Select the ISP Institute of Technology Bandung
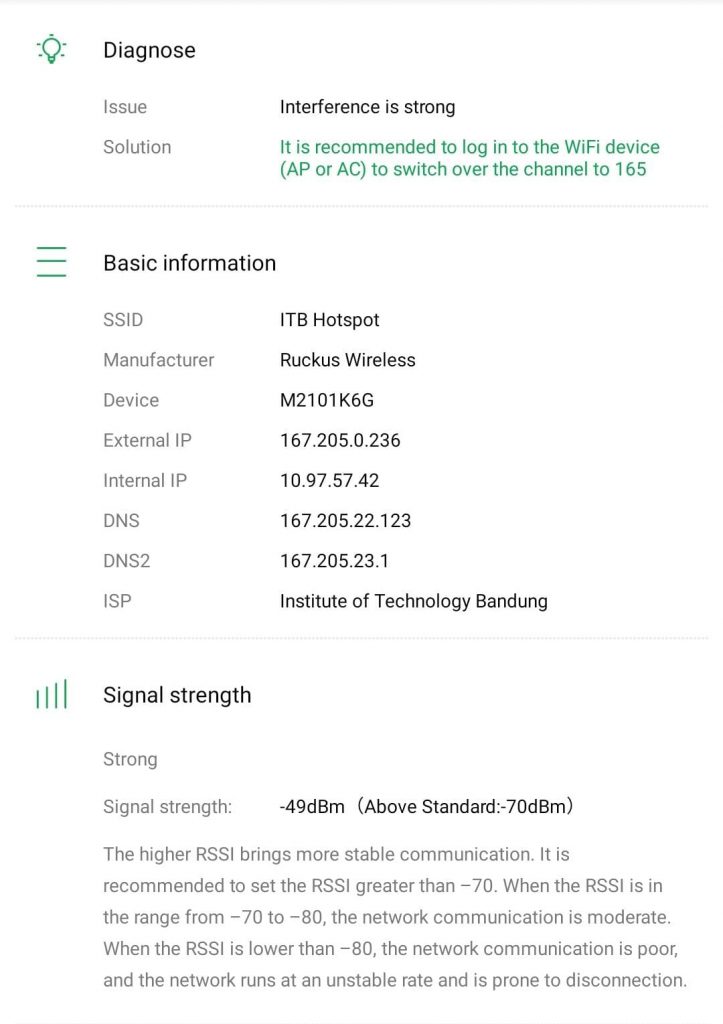 tap(413, 601)
